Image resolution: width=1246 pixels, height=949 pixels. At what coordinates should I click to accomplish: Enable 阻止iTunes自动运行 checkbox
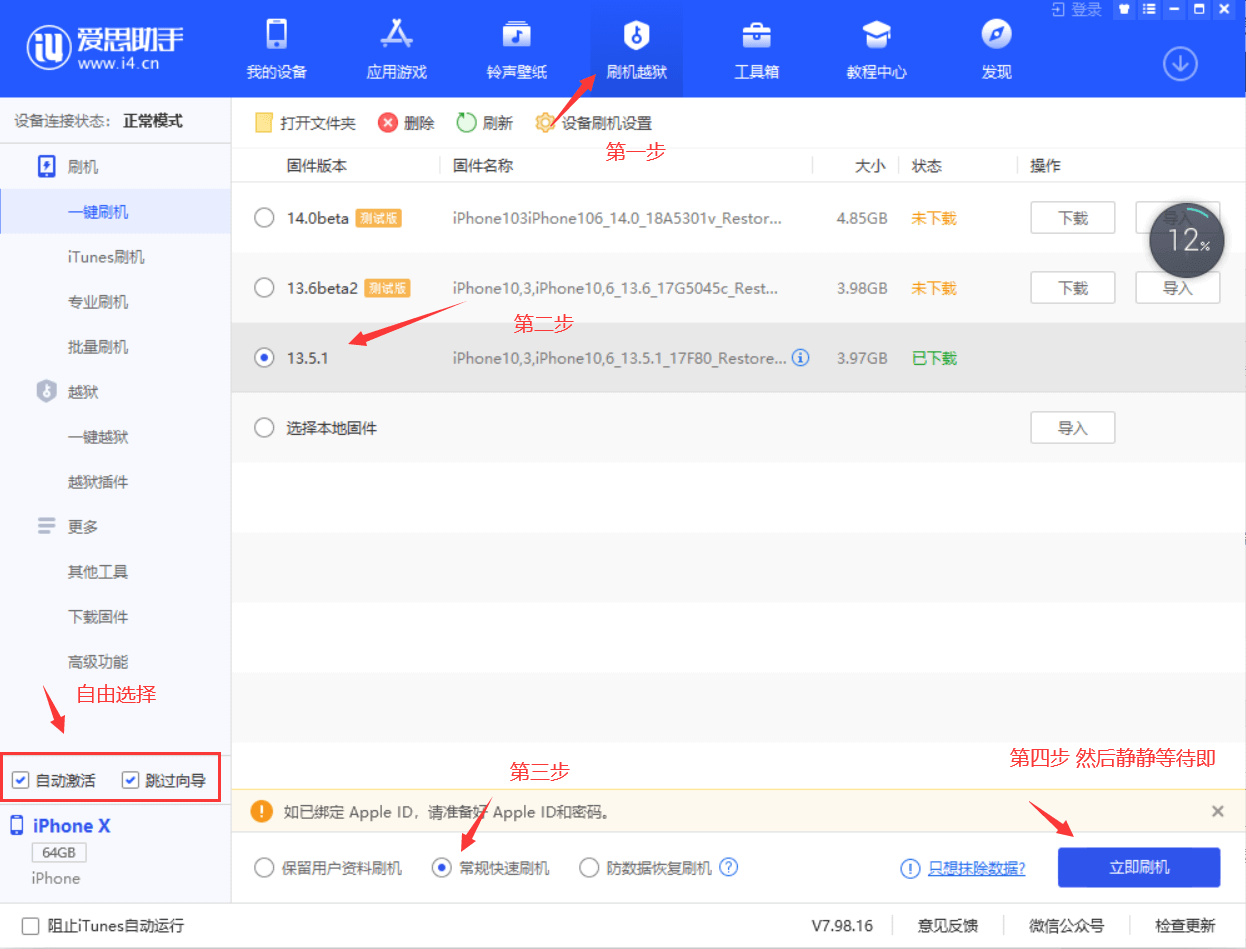tap(30, 926)
